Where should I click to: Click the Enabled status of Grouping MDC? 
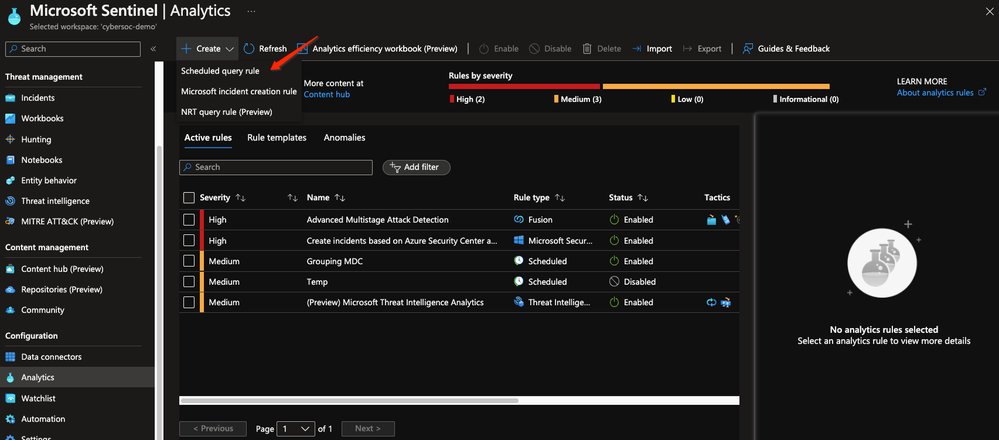pyautogui.click(x=631, y=261)
